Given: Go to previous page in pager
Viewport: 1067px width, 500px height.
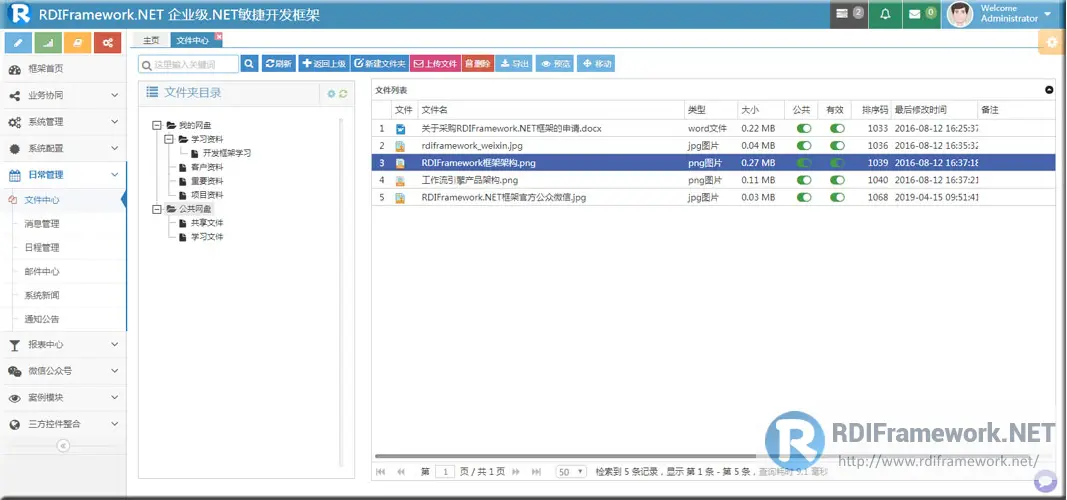Looking at the screenshot, I should 401,471.
